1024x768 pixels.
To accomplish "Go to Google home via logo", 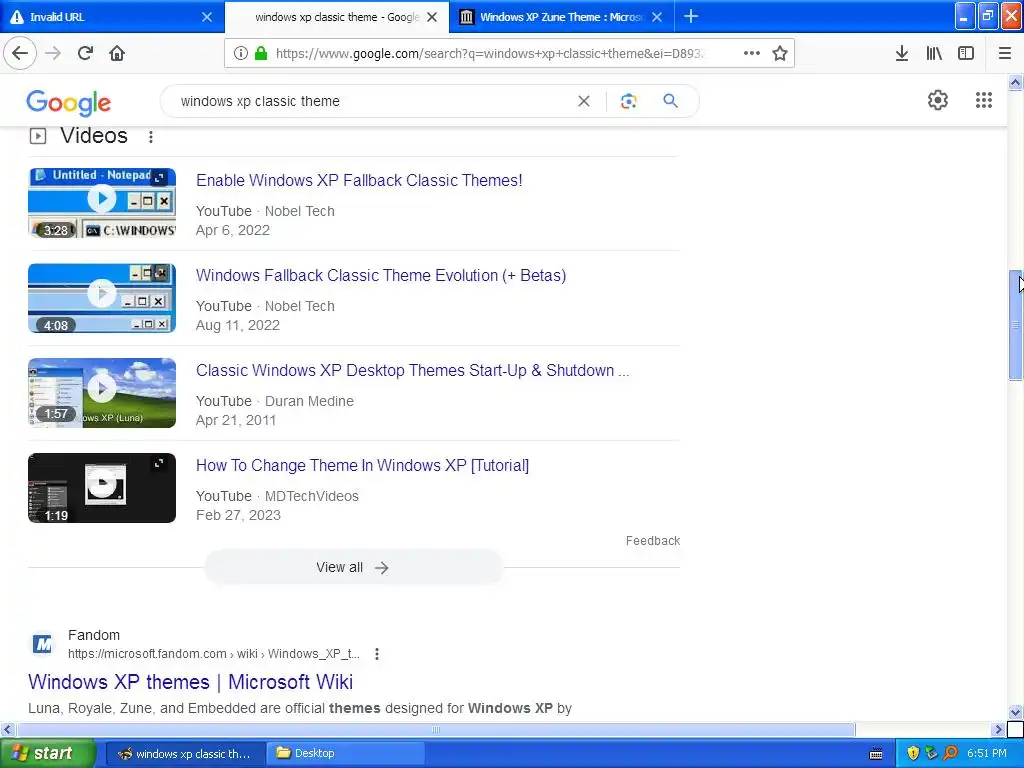I will [x=69, y=103].
